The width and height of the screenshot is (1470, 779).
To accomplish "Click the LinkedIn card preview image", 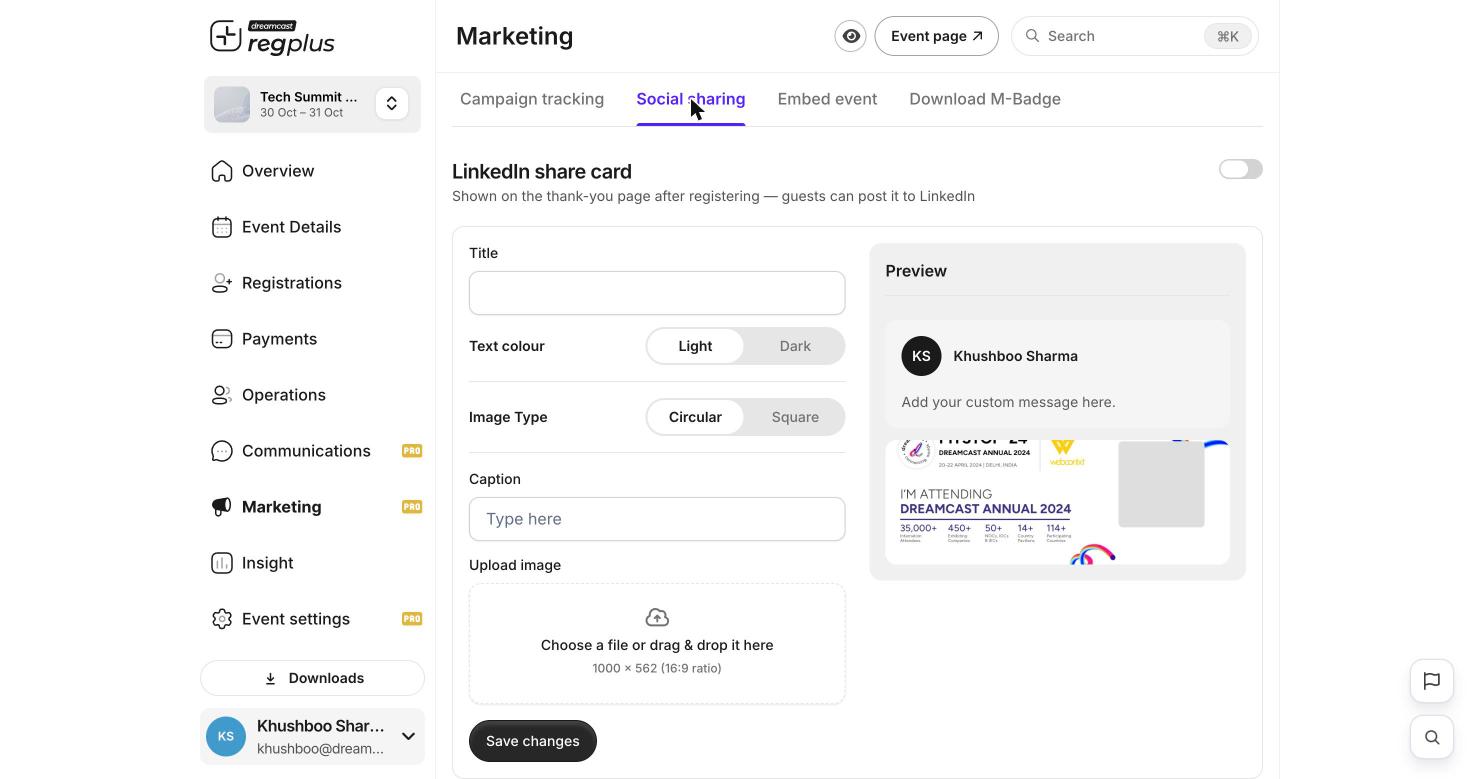I will tap(1057, 502).
